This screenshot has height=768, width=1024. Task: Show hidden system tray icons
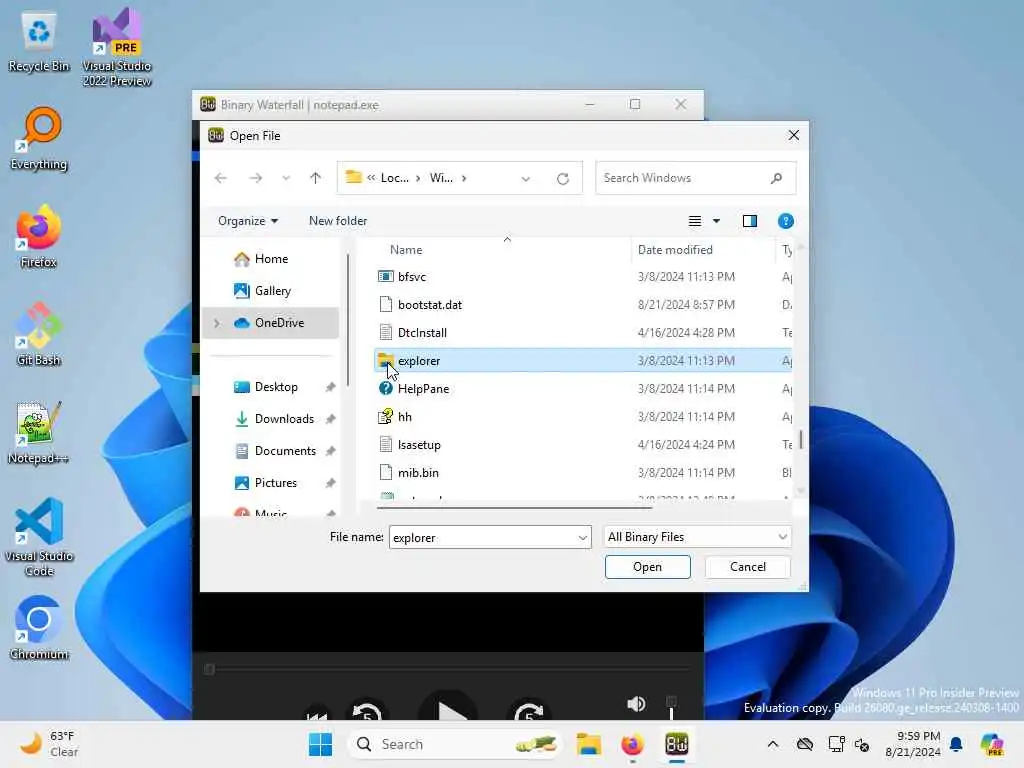click(773, 744)
